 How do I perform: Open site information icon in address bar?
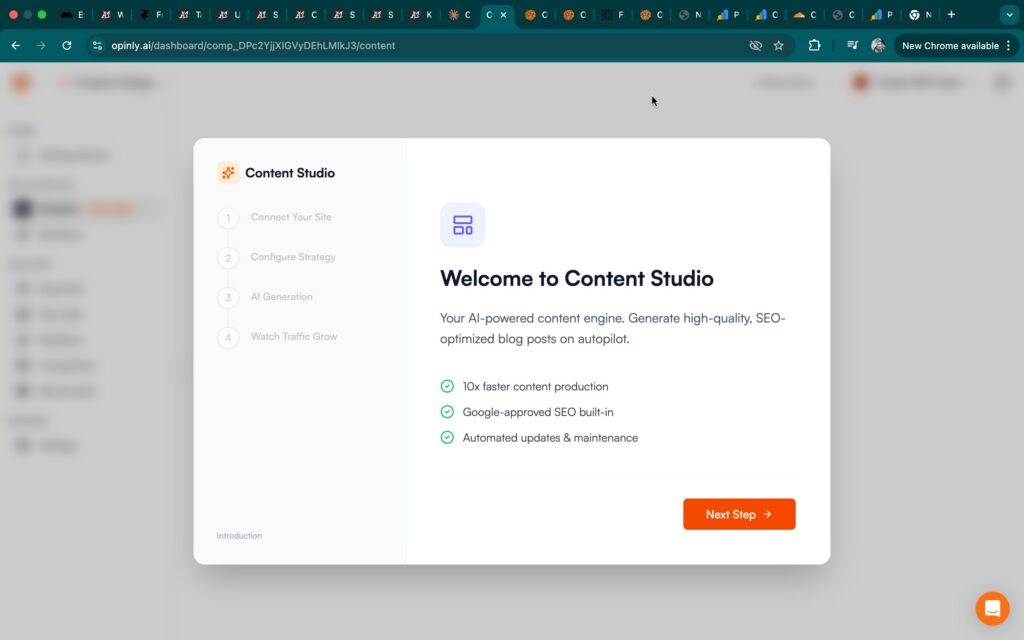tap(97, 46)
